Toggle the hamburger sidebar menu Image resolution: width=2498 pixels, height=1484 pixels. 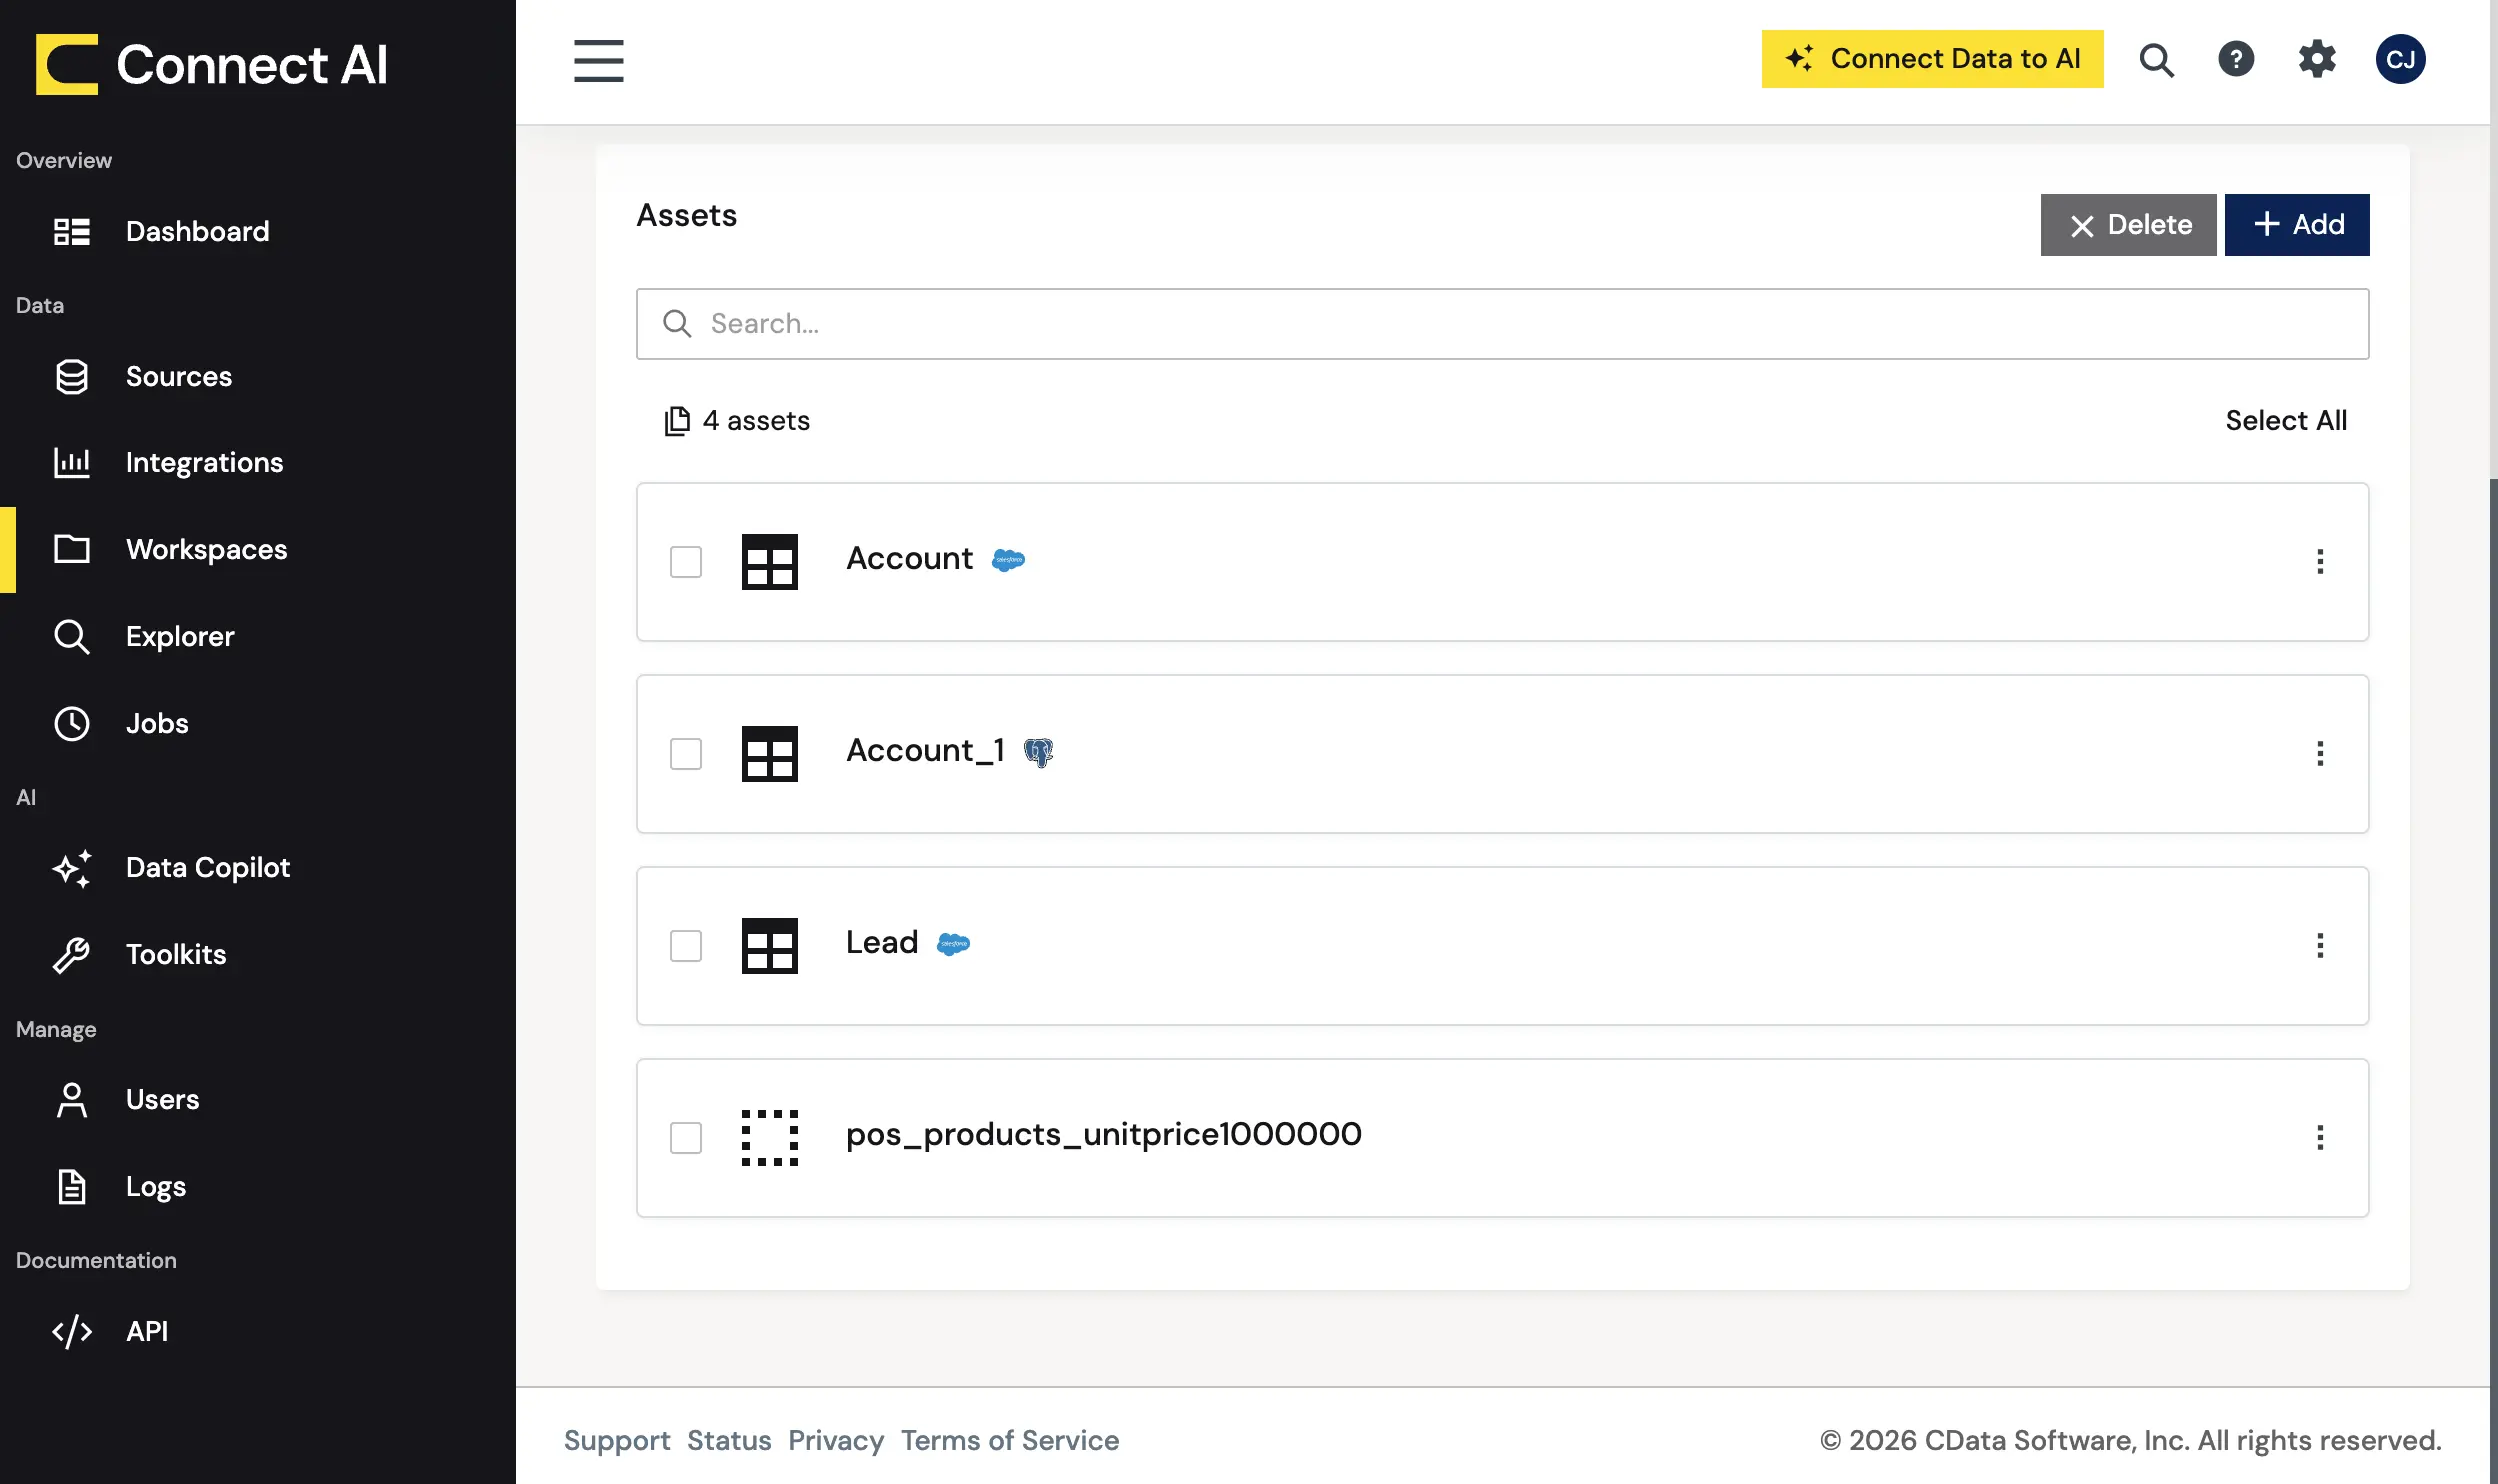(x=598, y=61)
